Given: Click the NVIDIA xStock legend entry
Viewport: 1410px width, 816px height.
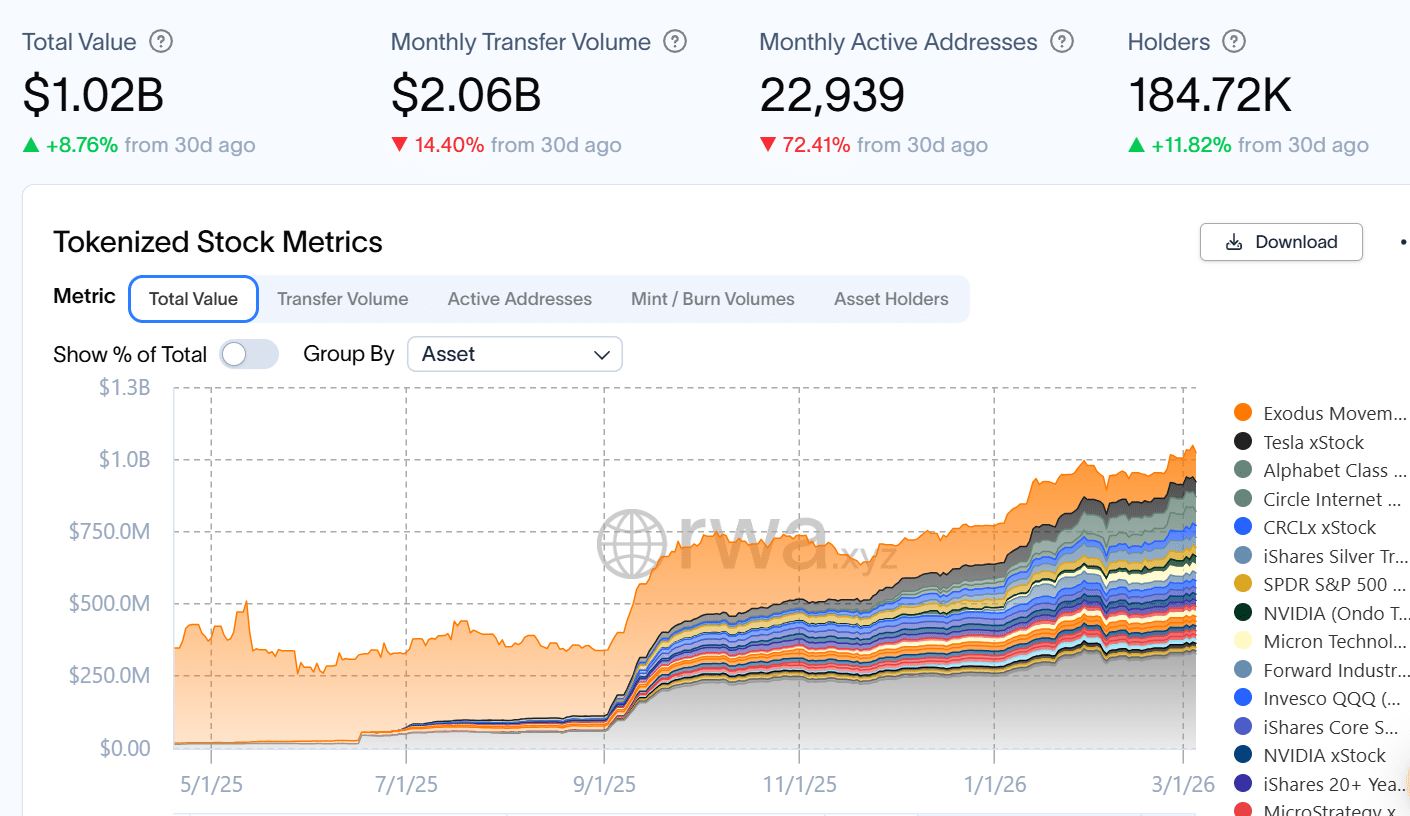Looking at the screenshot, I should (1324, 755).
